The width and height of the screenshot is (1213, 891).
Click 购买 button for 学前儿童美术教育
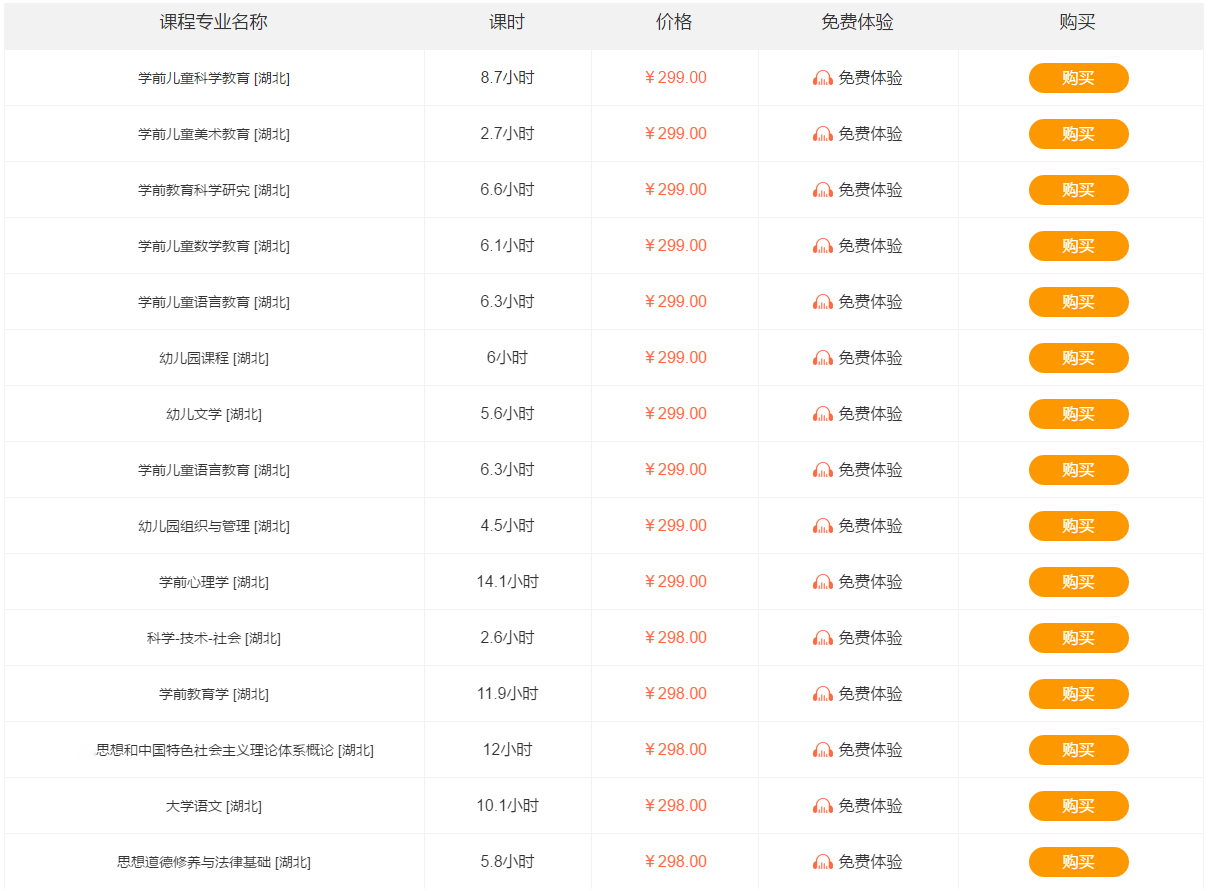click(1078, 134)
